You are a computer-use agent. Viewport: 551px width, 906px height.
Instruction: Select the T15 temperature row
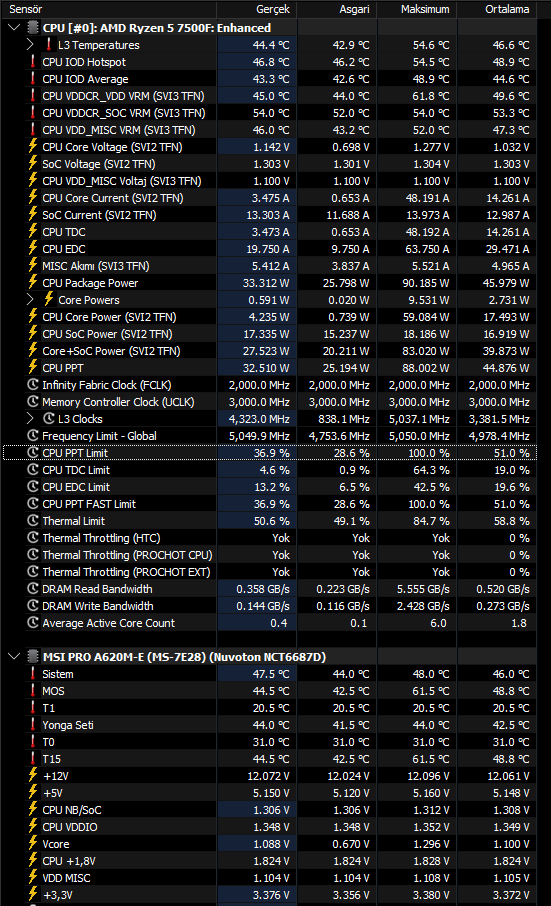click(x=269, y=759)
